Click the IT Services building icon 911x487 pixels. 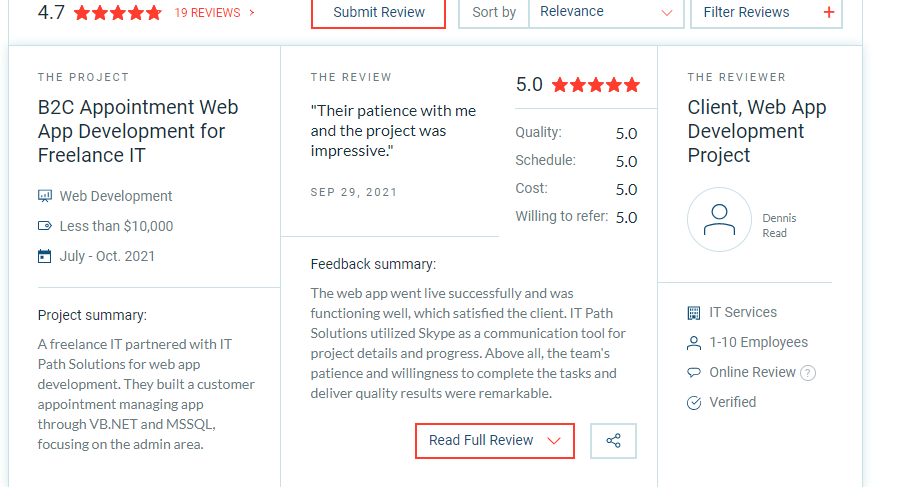pos(694,313)
